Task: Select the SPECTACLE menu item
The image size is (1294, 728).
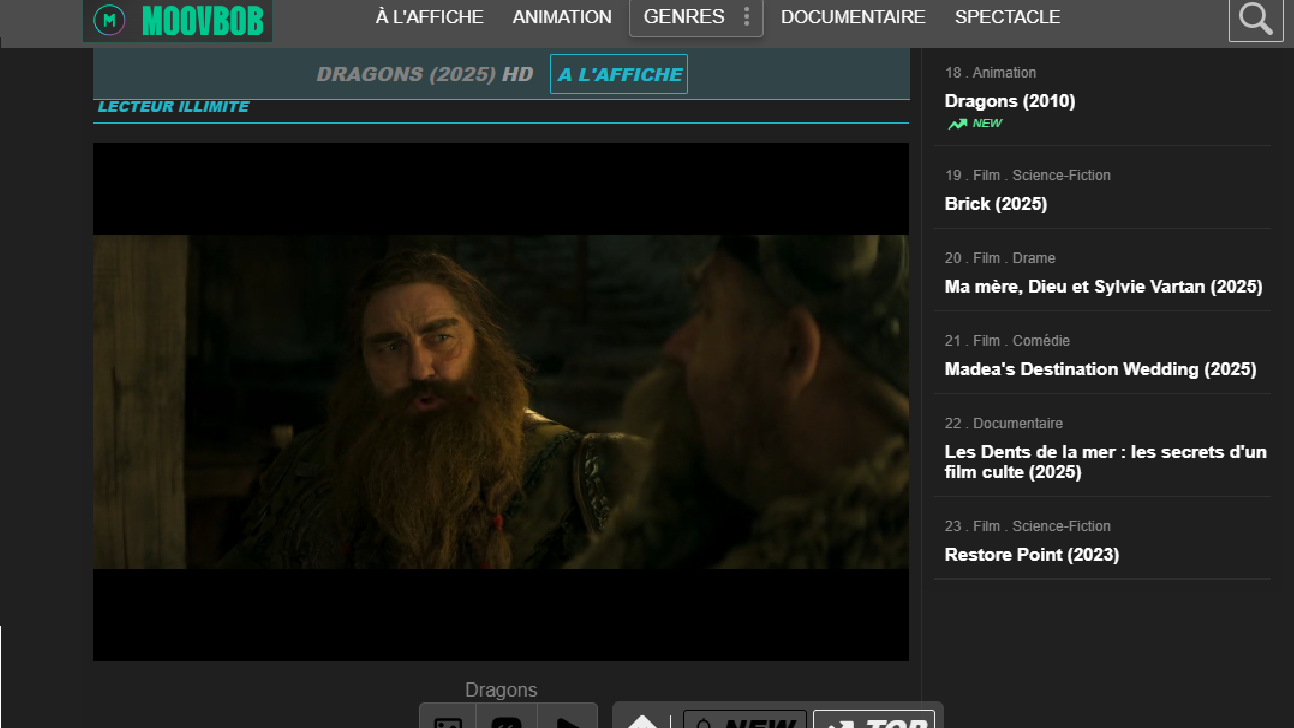Action: coord(1007,17)
